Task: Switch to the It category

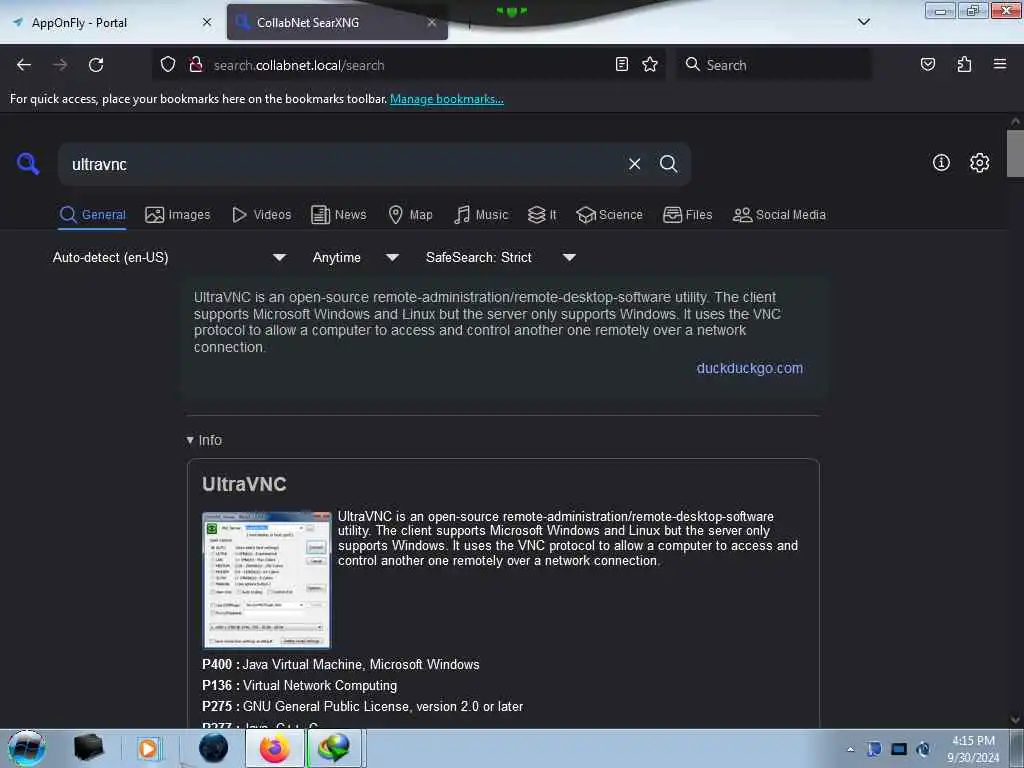Action: tap(542, 215)
